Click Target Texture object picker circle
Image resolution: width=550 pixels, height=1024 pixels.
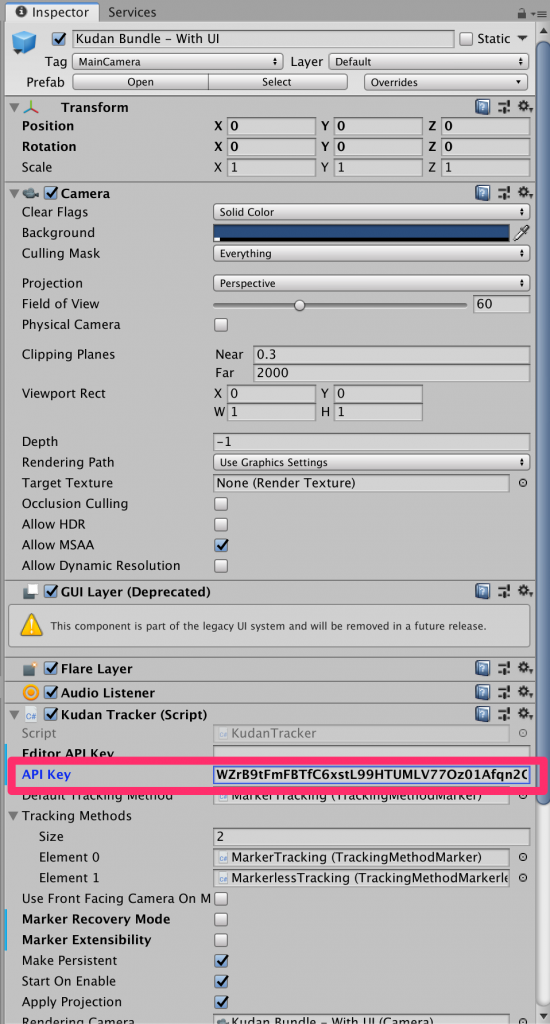point(523,483)
